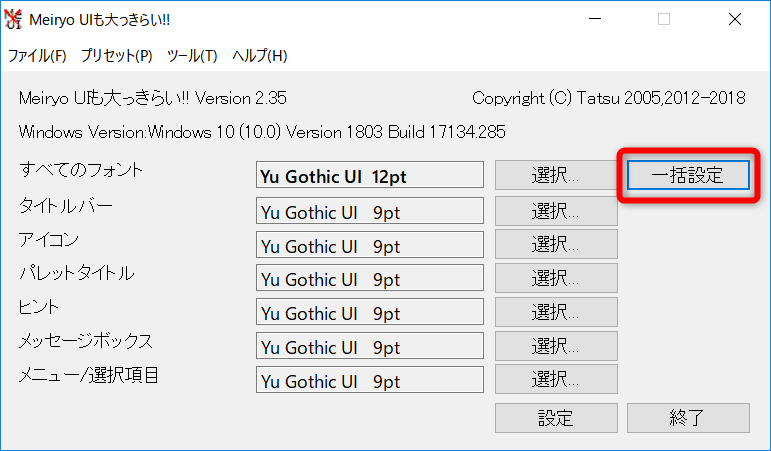The width and height of the screenshot is (771, 451).
Task: Click the アイコン font field
Action: 369,245
